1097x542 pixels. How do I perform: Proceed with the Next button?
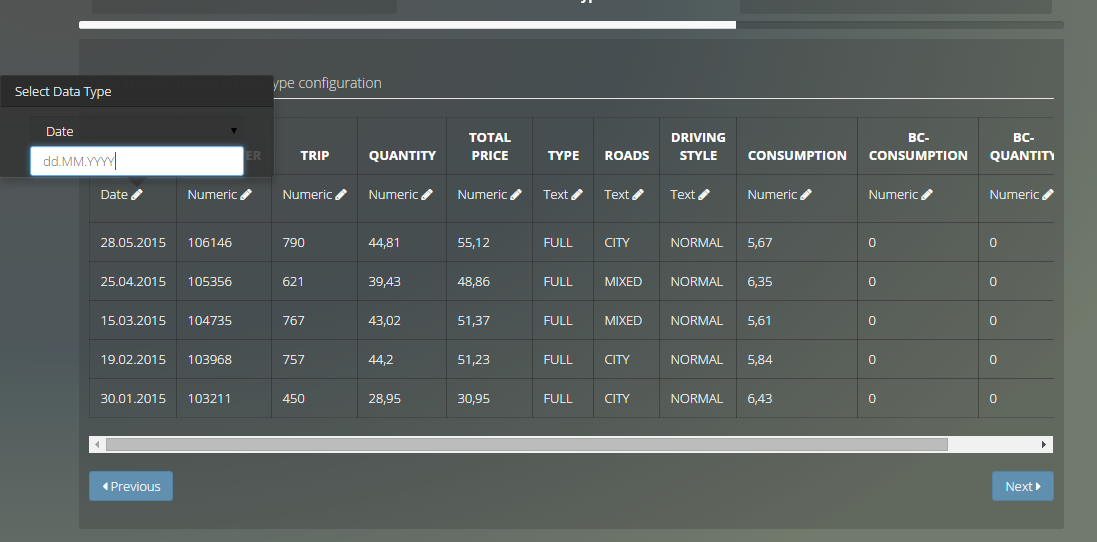pyautogui.click(x=1022, y=486)
